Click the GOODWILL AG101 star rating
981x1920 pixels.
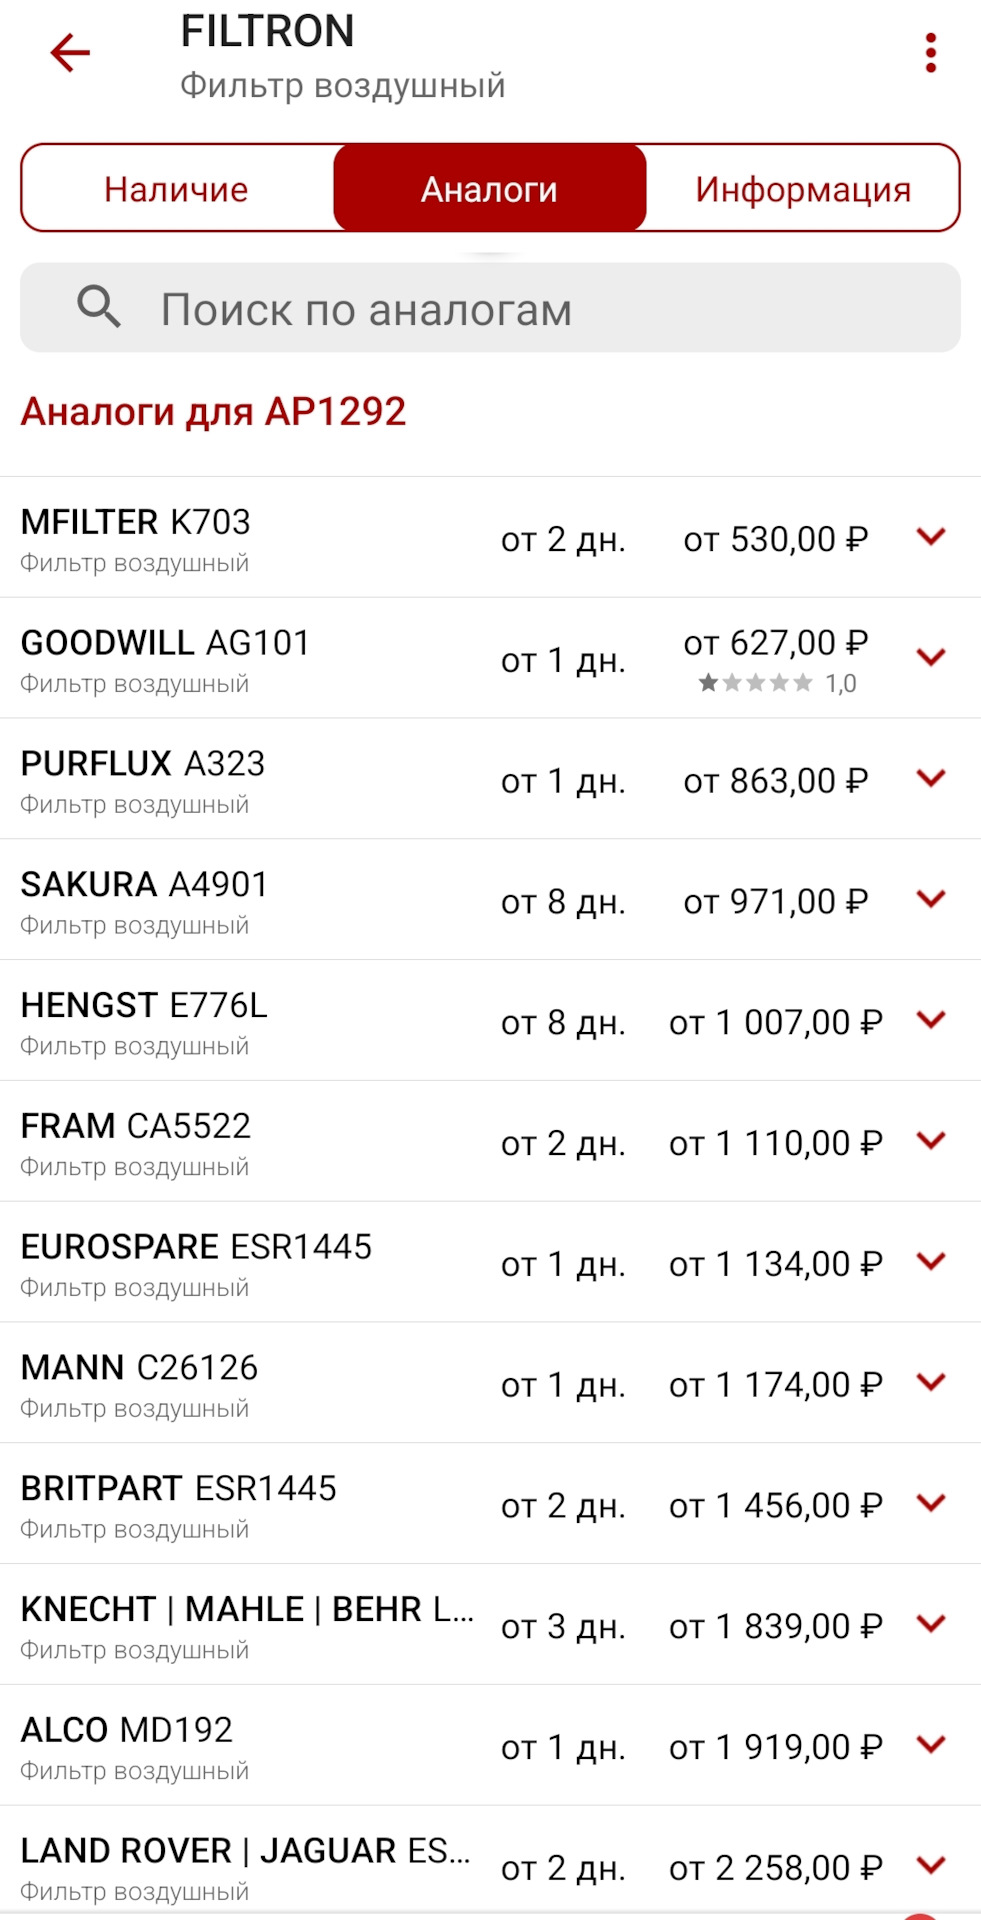(757, 683)
